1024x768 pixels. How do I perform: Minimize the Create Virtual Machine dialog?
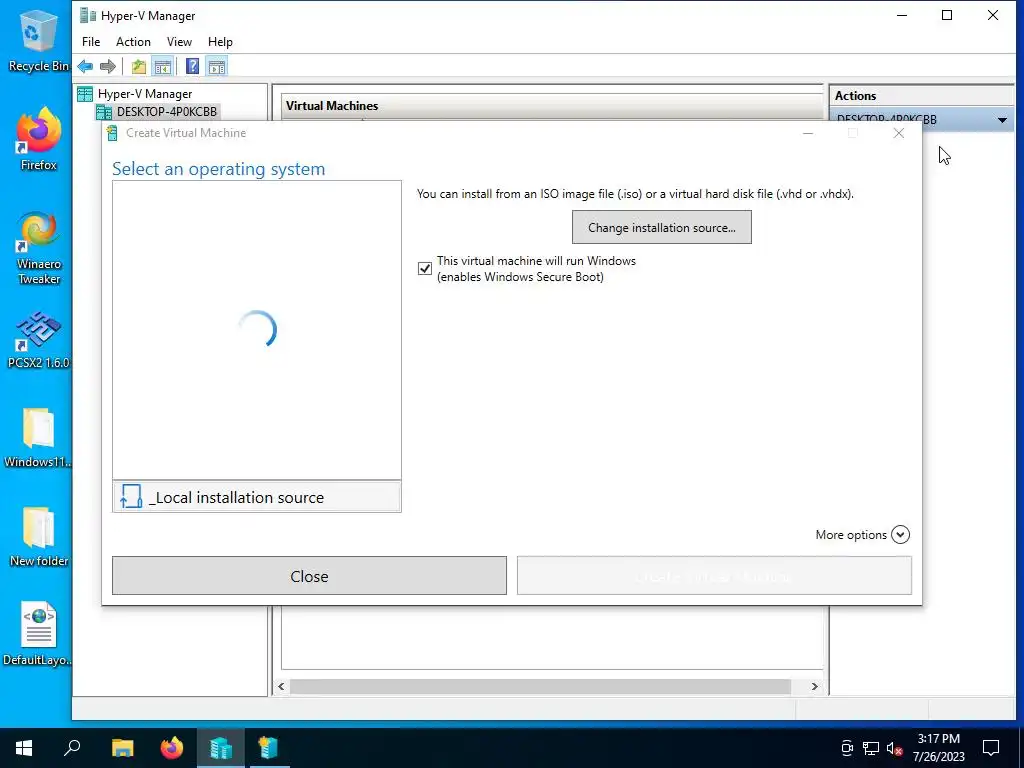(808, 133)
